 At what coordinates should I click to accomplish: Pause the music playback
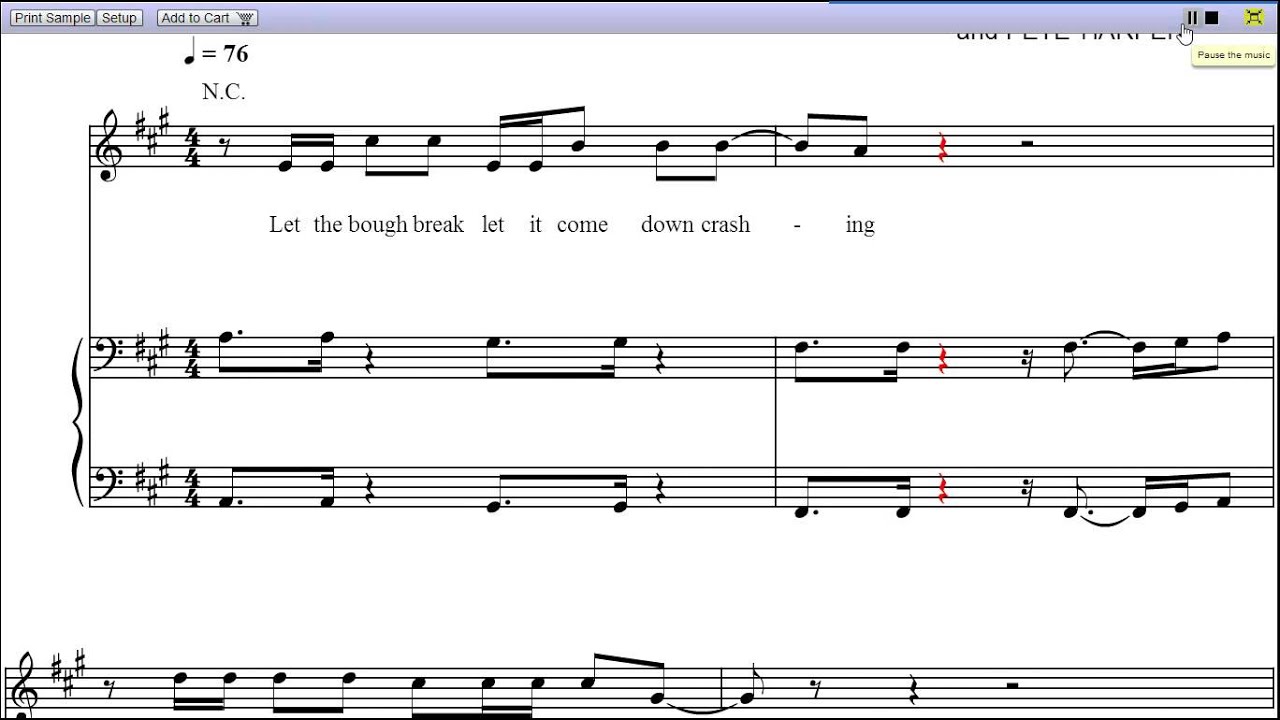pos(1192,17)
